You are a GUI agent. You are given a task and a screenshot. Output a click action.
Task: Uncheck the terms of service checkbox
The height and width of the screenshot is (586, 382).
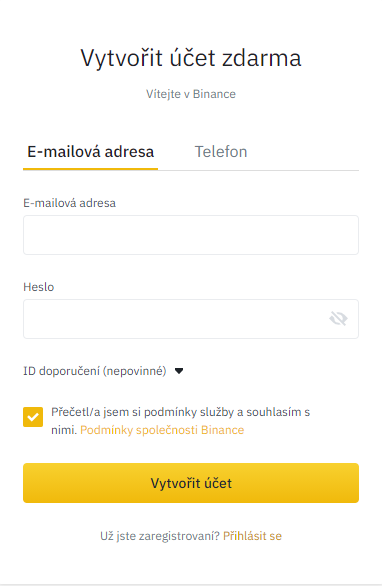33,417
